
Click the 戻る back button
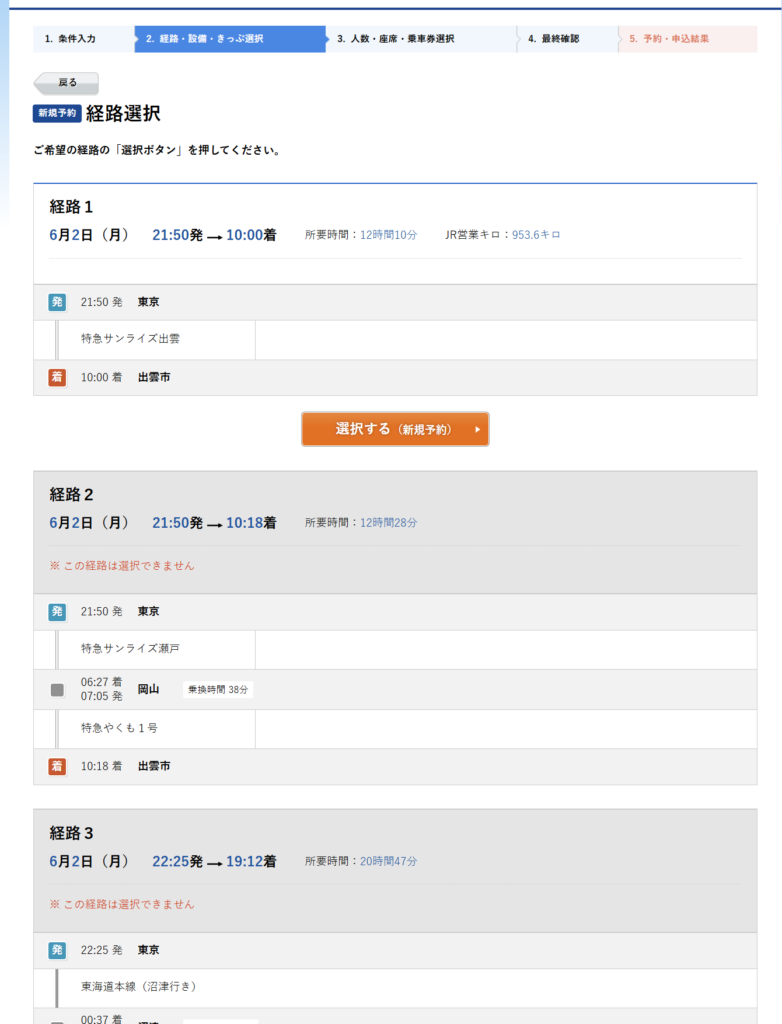(x=66, y=83)
